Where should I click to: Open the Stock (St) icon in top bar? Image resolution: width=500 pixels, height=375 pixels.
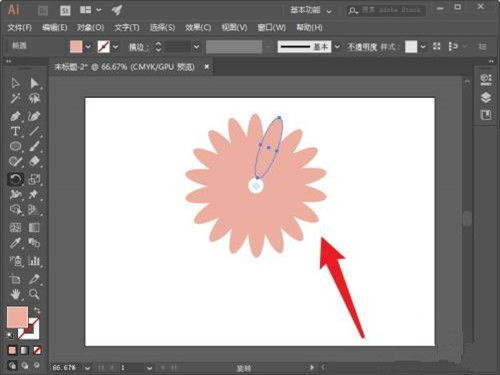65,11
